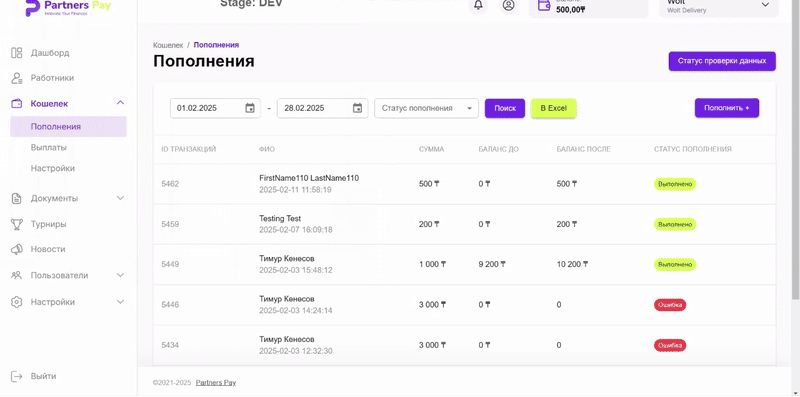Expand the bottom Настройки menu chevron
Viewport: 800px width, 397px height.
120,302
